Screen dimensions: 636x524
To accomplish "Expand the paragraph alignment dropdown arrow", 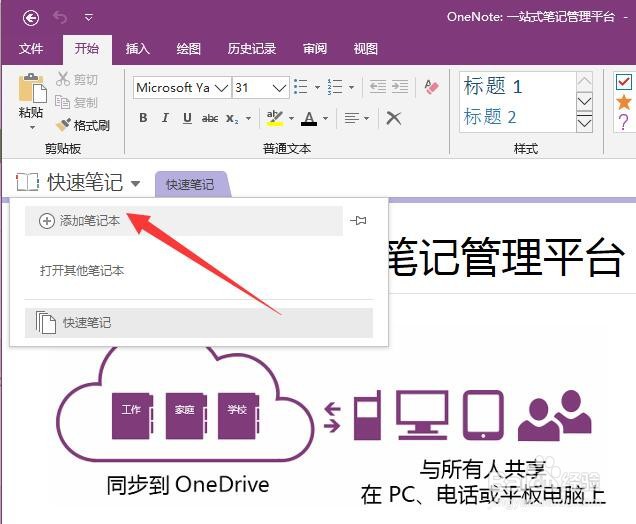I will pyautogui.click(x=367, y=118).
